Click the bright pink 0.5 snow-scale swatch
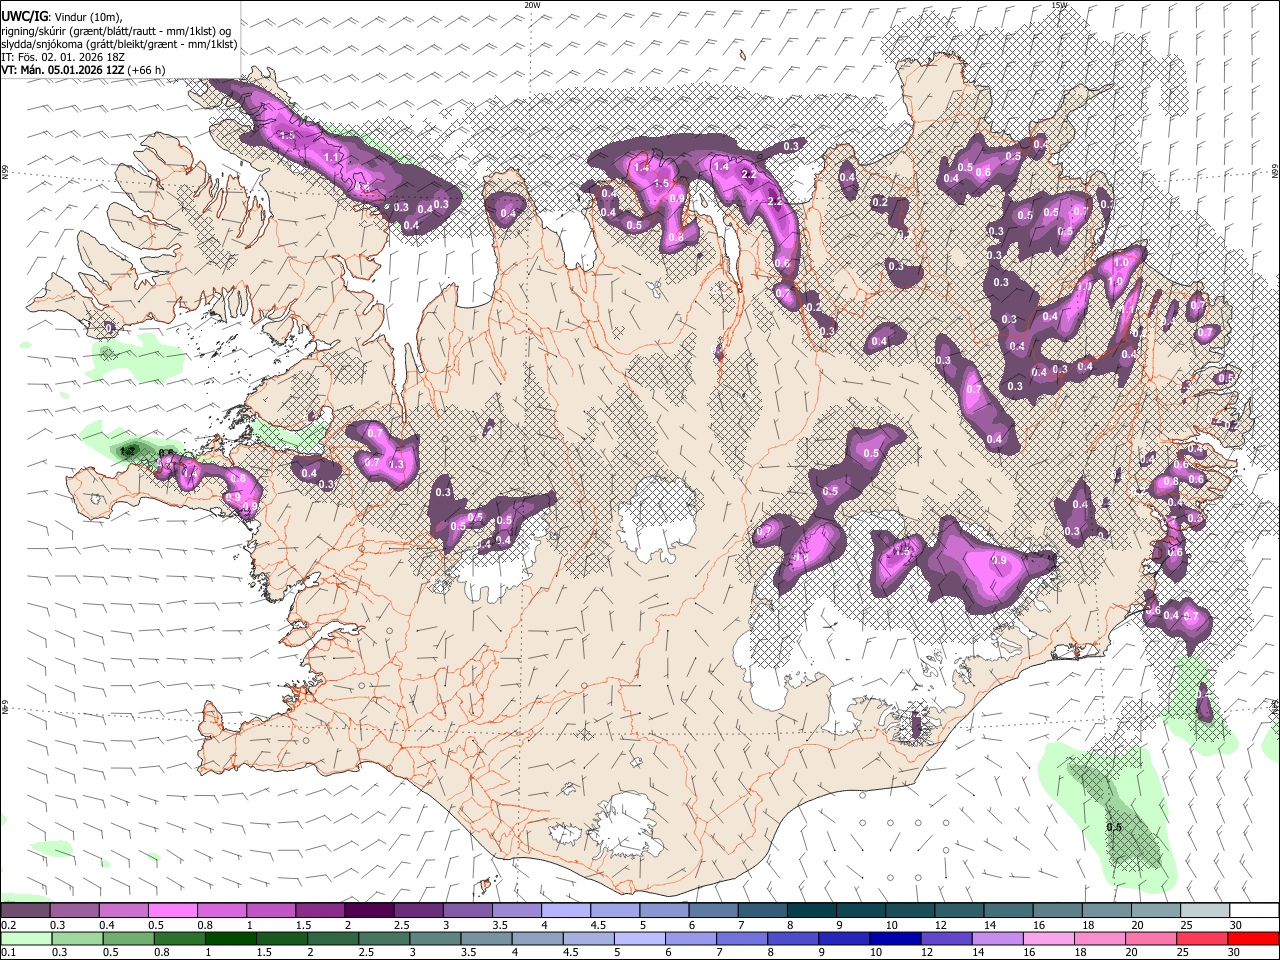Screen dimensions: 1280x960 click(x=173, y=911)
